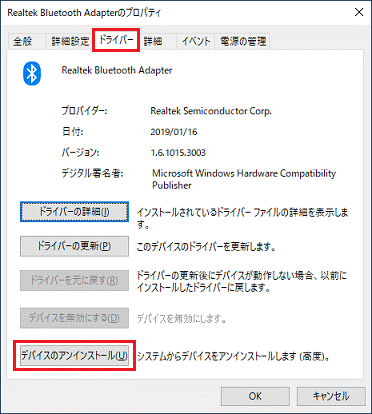Click the システムからデバイスをアンインストールします description

[x=233, y=357]
